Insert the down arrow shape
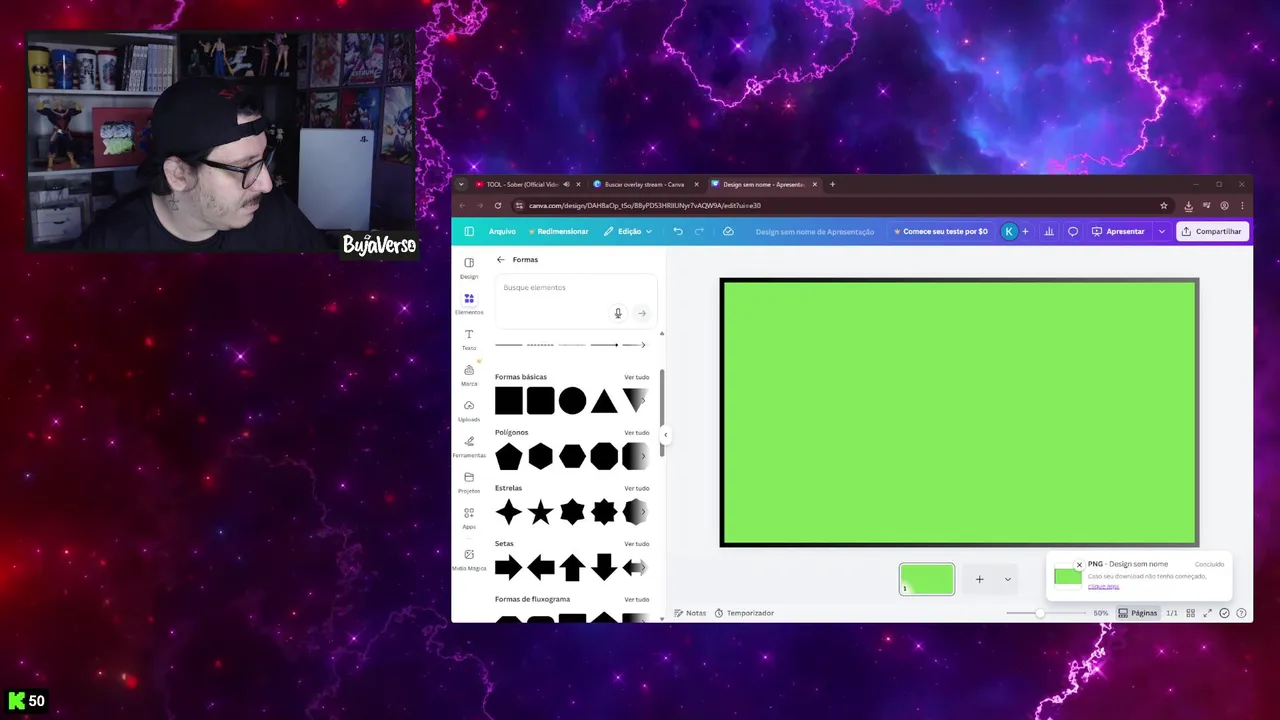 604,568
